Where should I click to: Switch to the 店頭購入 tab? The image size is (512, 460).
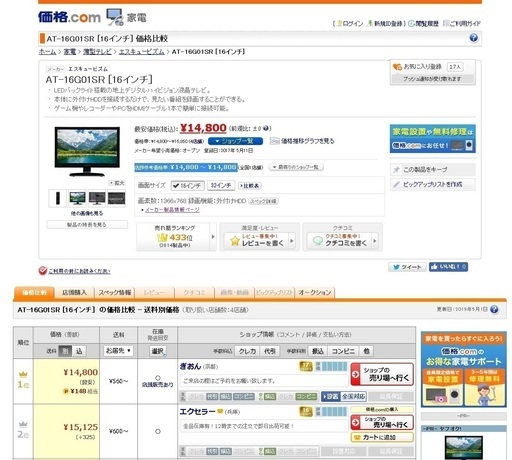pyautogui.click(x=74, y=293)
